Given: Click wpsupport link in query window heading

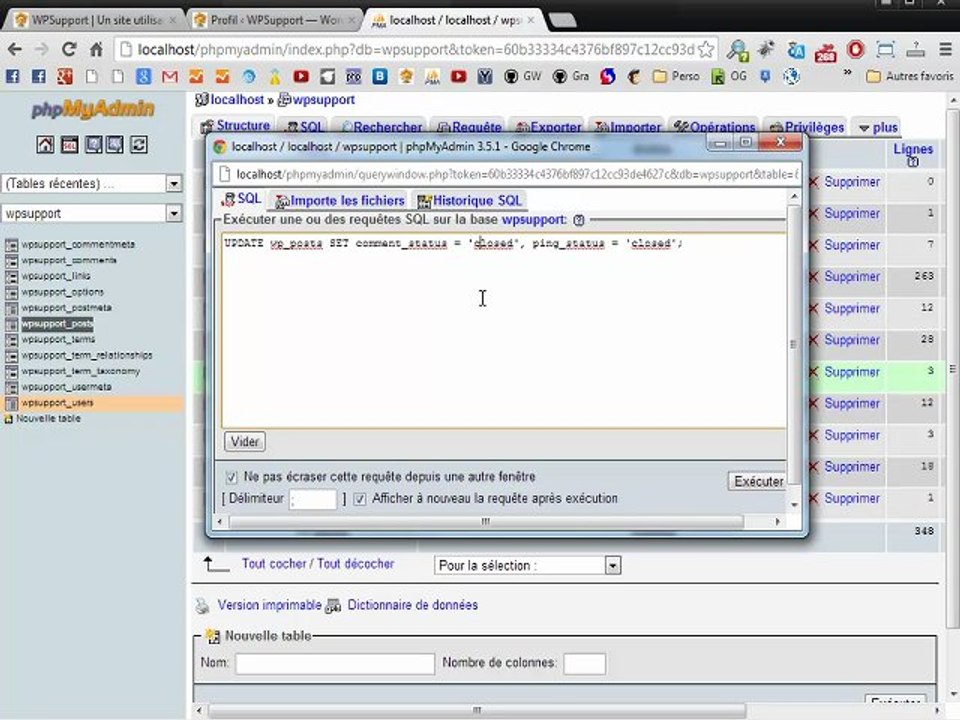Looking at the screenshot, I should 533,219.
